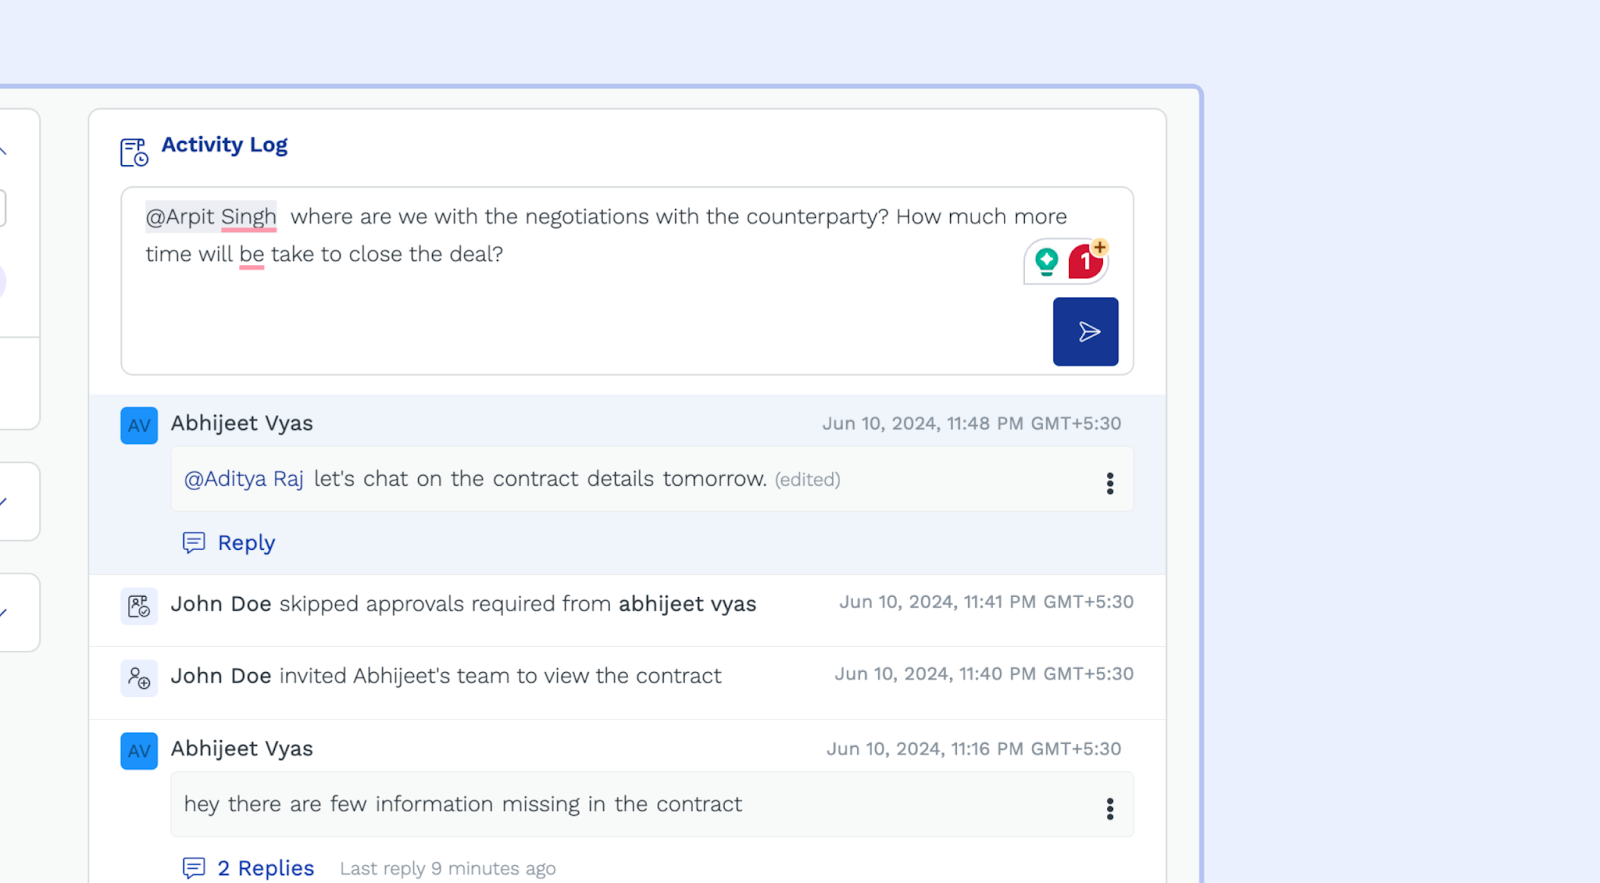The image size is (1600, 883).
Task: Click the AV avatar on 11:16 PM comment
Action: click(139, 751)
